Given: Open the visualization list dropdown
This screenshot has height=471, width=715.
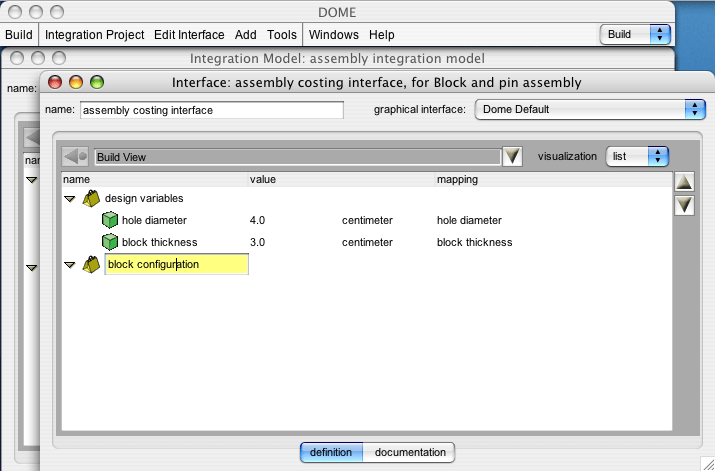Looking at the screenshot, I should (x=637, y=156).
